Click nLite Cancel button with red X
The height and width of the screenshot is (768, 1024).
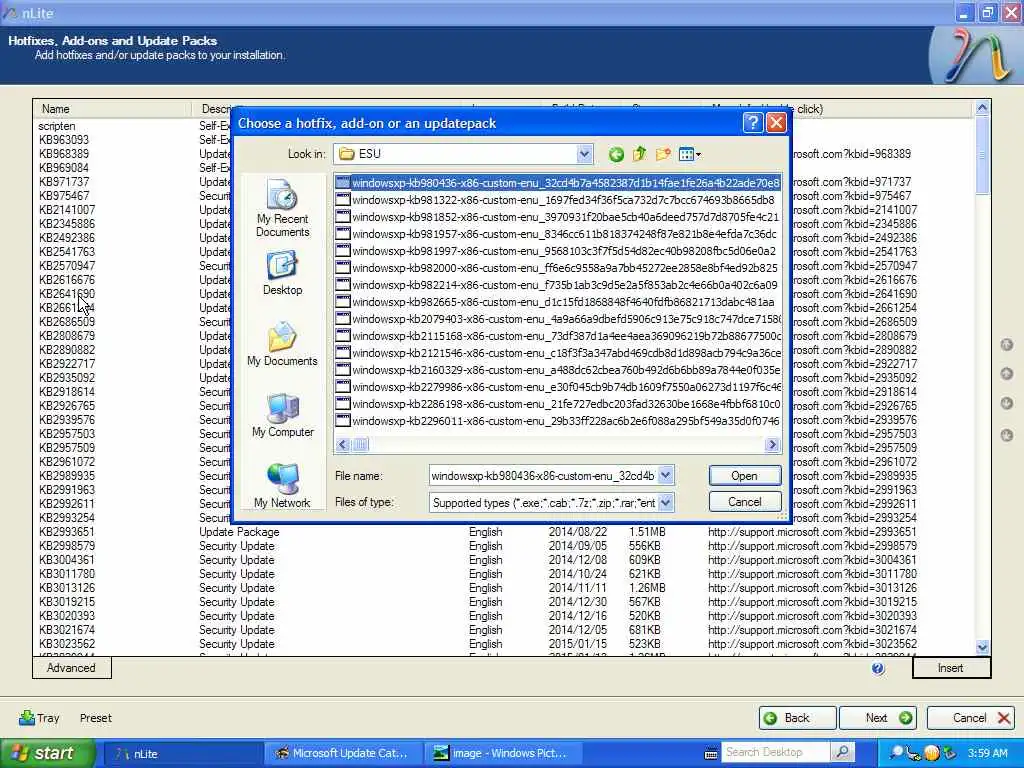[970, 718]
